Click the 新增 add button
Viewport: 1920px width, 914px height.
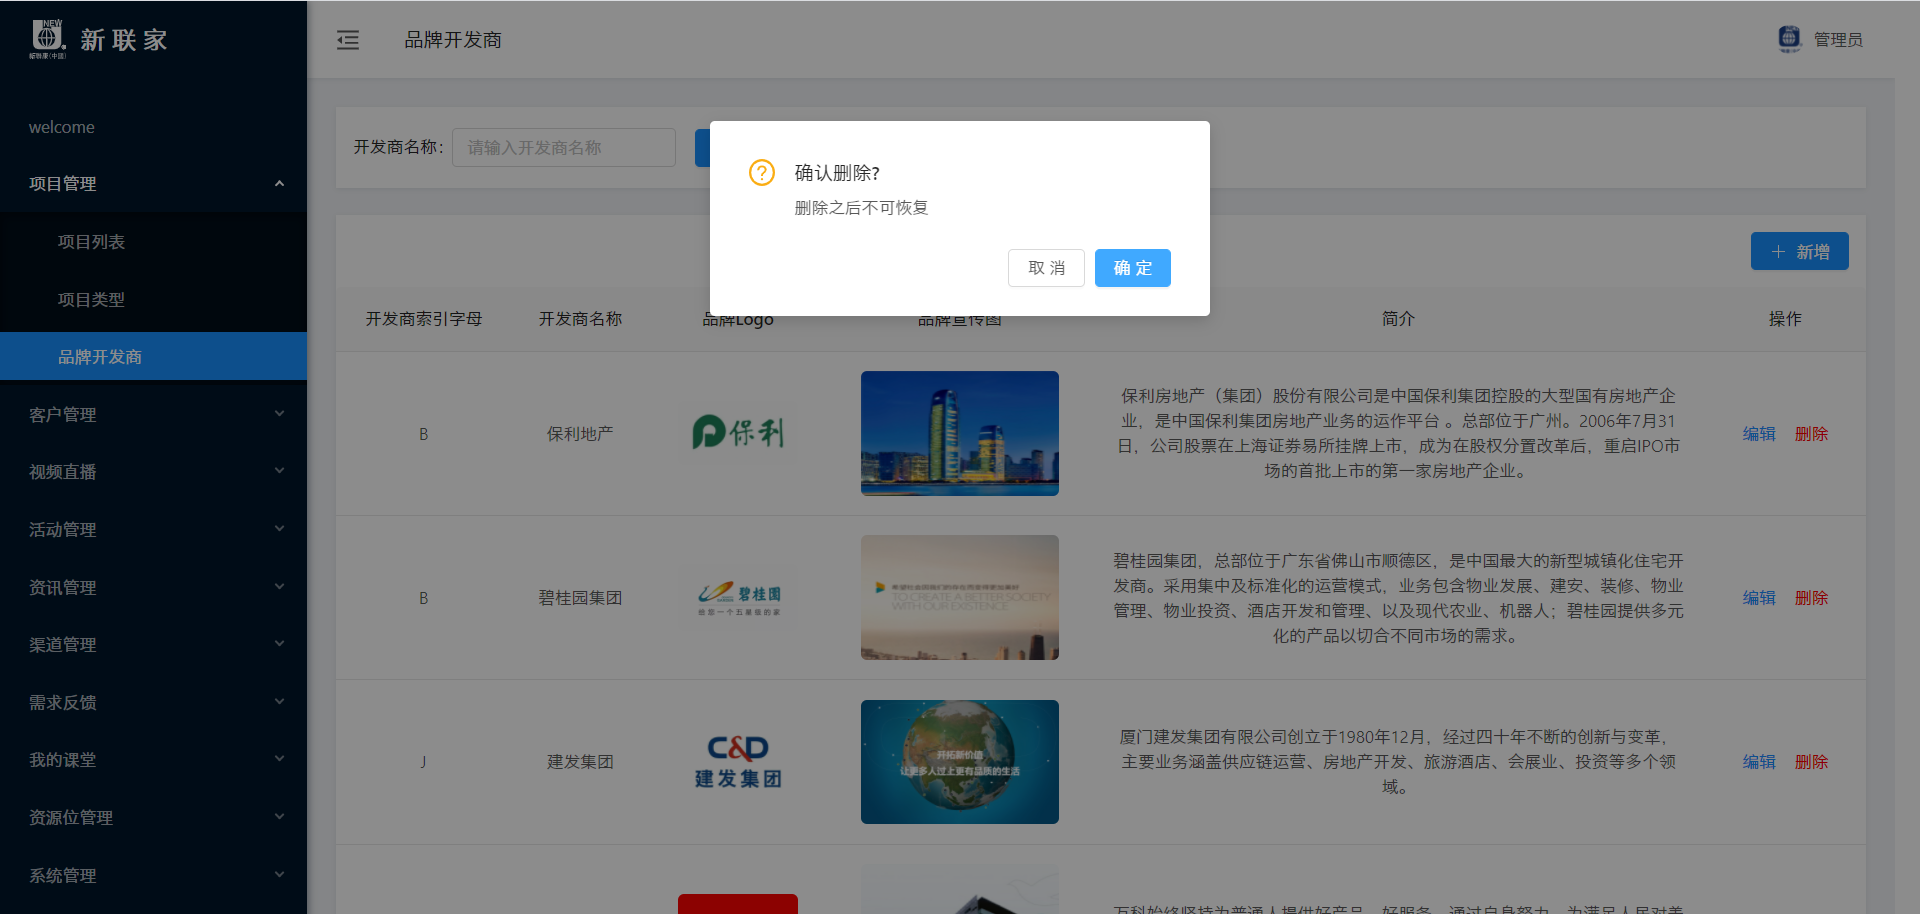(1799, 252)
